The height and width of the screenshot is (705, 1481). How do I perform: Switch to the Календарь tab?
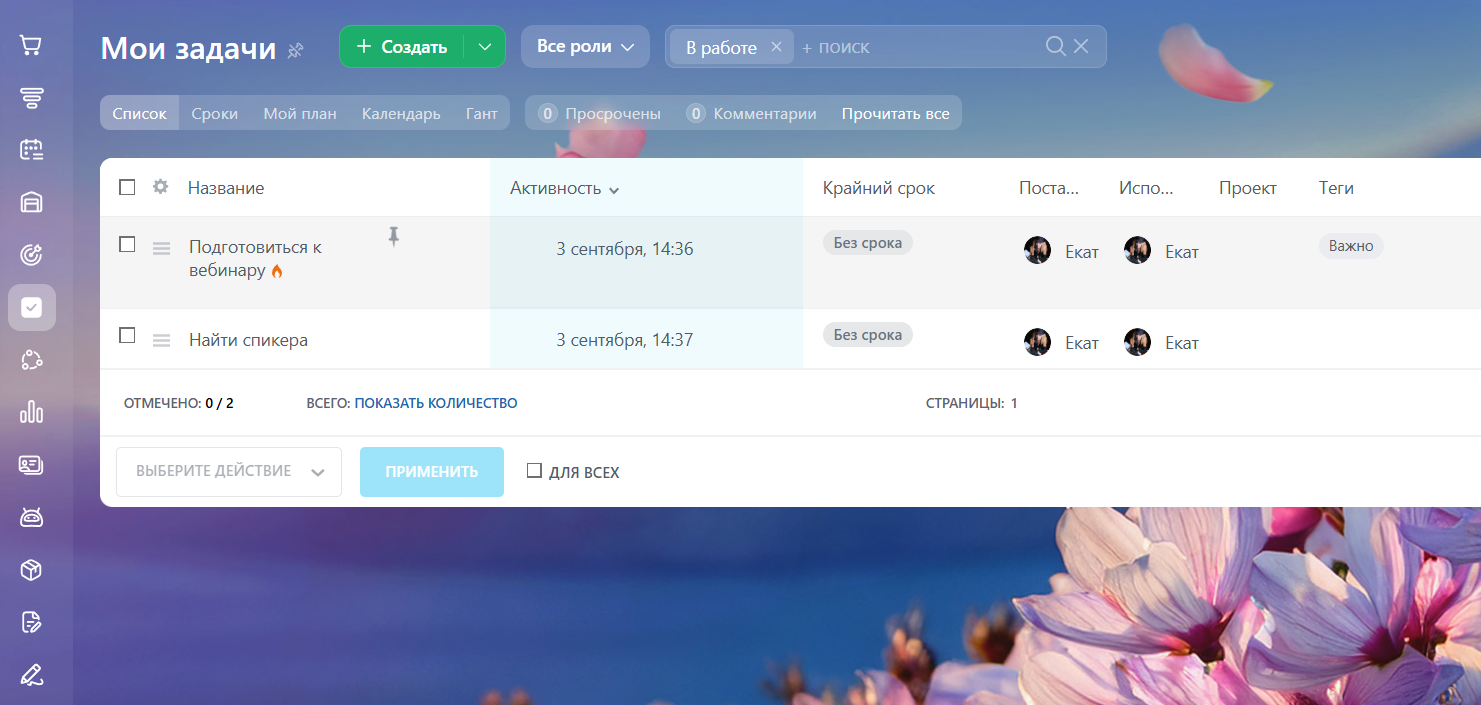400,113
